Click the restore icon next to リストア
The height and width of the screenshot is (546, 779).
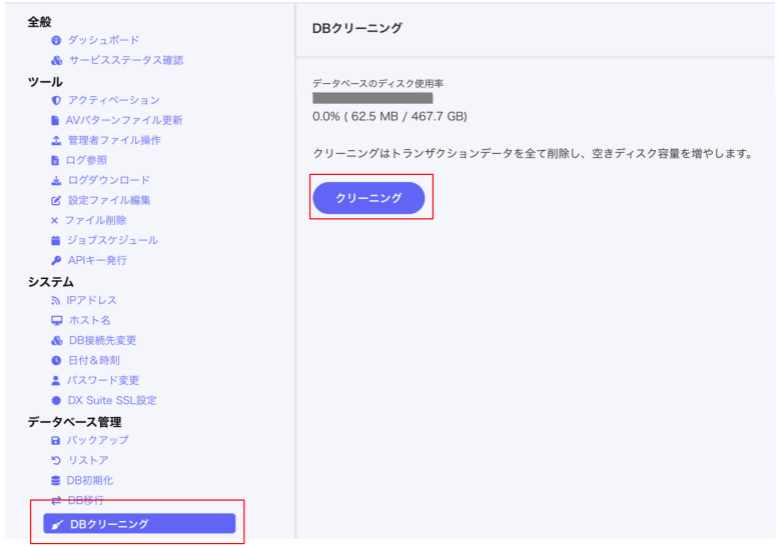click(56, 460)
